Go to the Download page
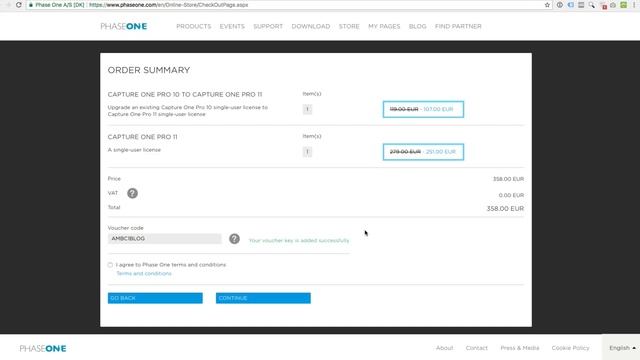Screen dimensions: 640x360 click(311, 27)
